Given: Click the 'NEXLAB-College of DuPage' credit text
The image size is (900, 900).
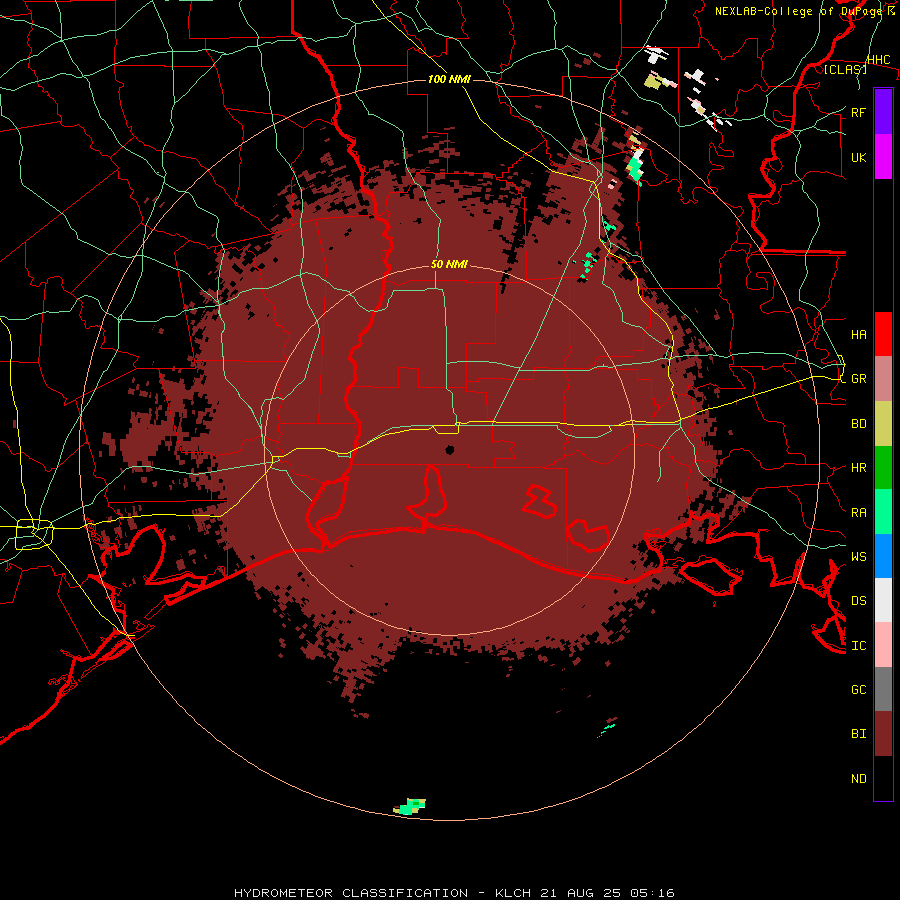Looking at the screenshot, I should click(x=800, y=11).
